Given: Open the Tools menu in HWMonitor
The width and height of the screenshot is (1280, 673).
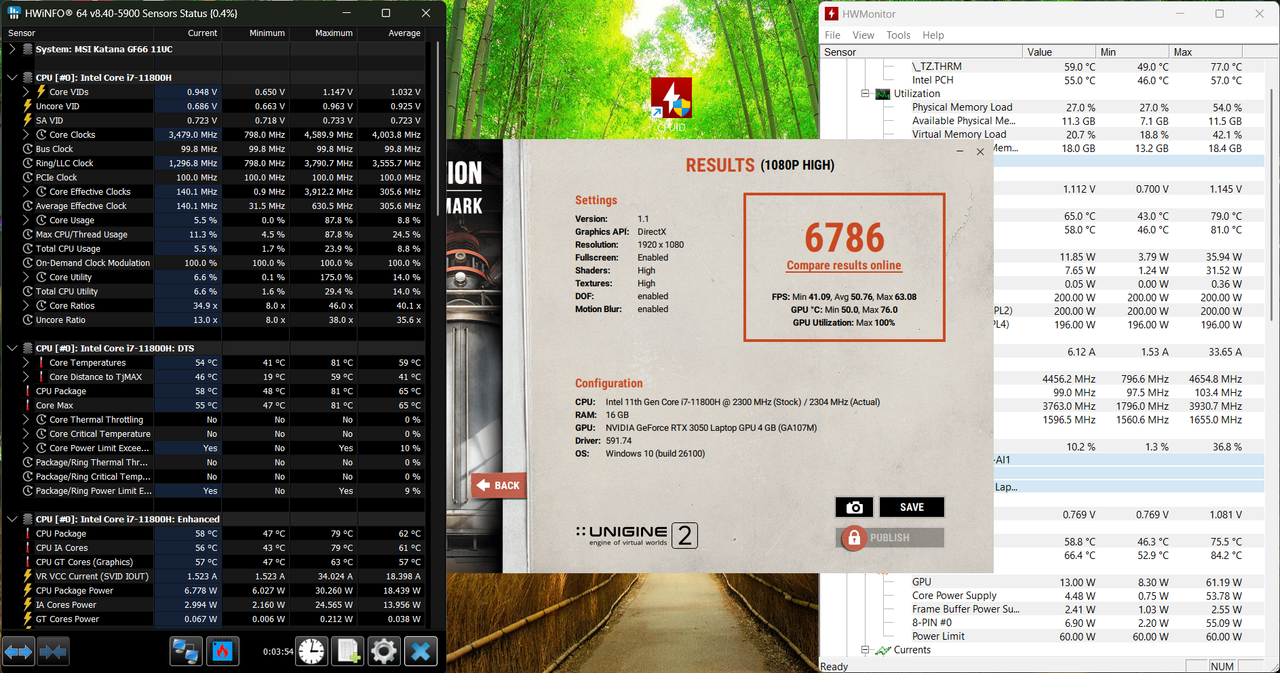Looking at the screenshot, I should point(898,35).
